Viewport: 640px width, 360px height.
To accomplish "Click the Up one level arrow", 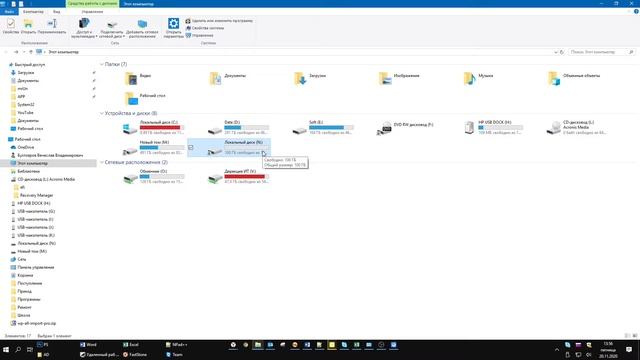I will [x=31, y=52].
